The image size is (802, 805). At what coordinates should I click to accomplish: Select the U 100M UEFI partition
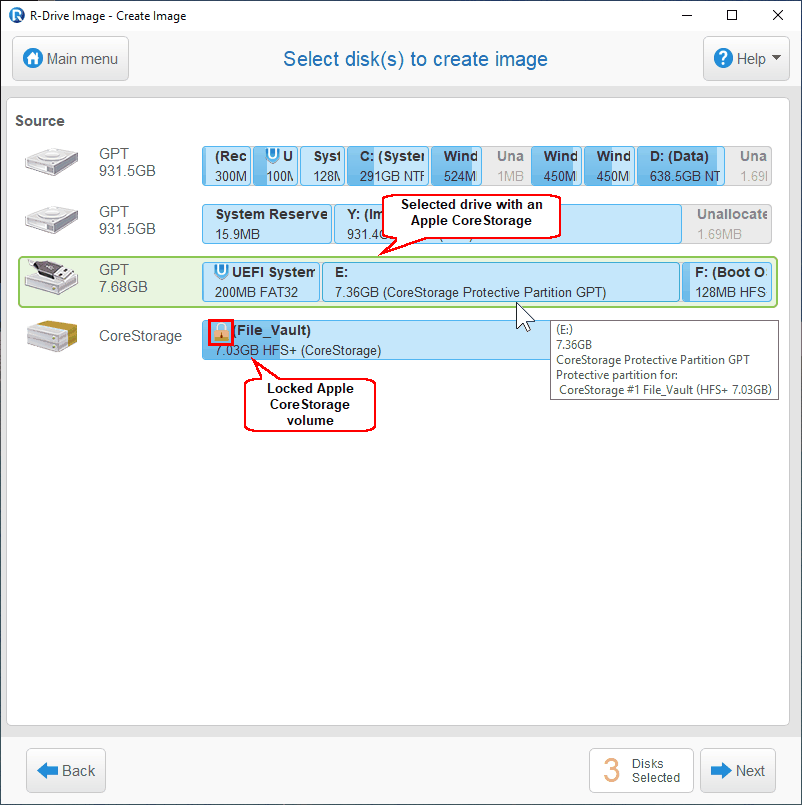tap(276, 166)
